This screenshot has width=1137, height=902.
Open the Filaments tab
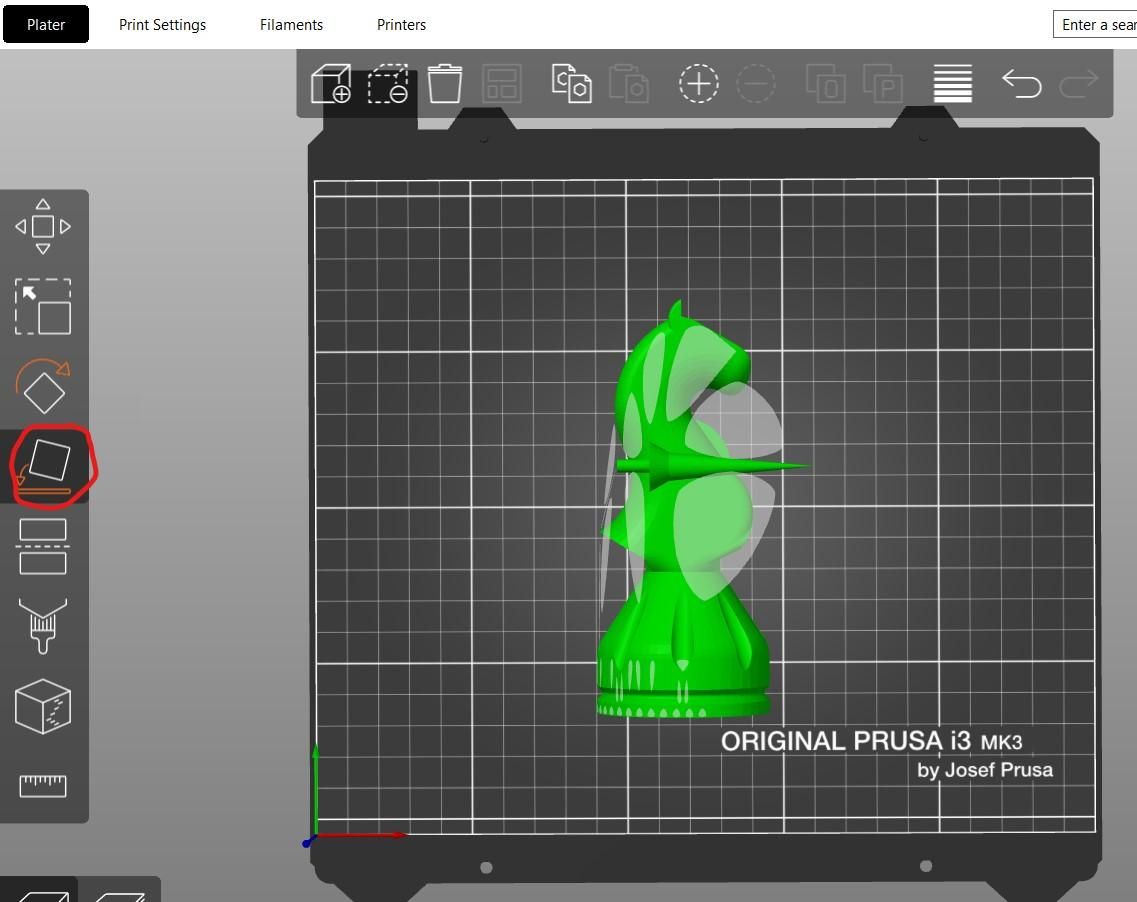click(291, 24)
